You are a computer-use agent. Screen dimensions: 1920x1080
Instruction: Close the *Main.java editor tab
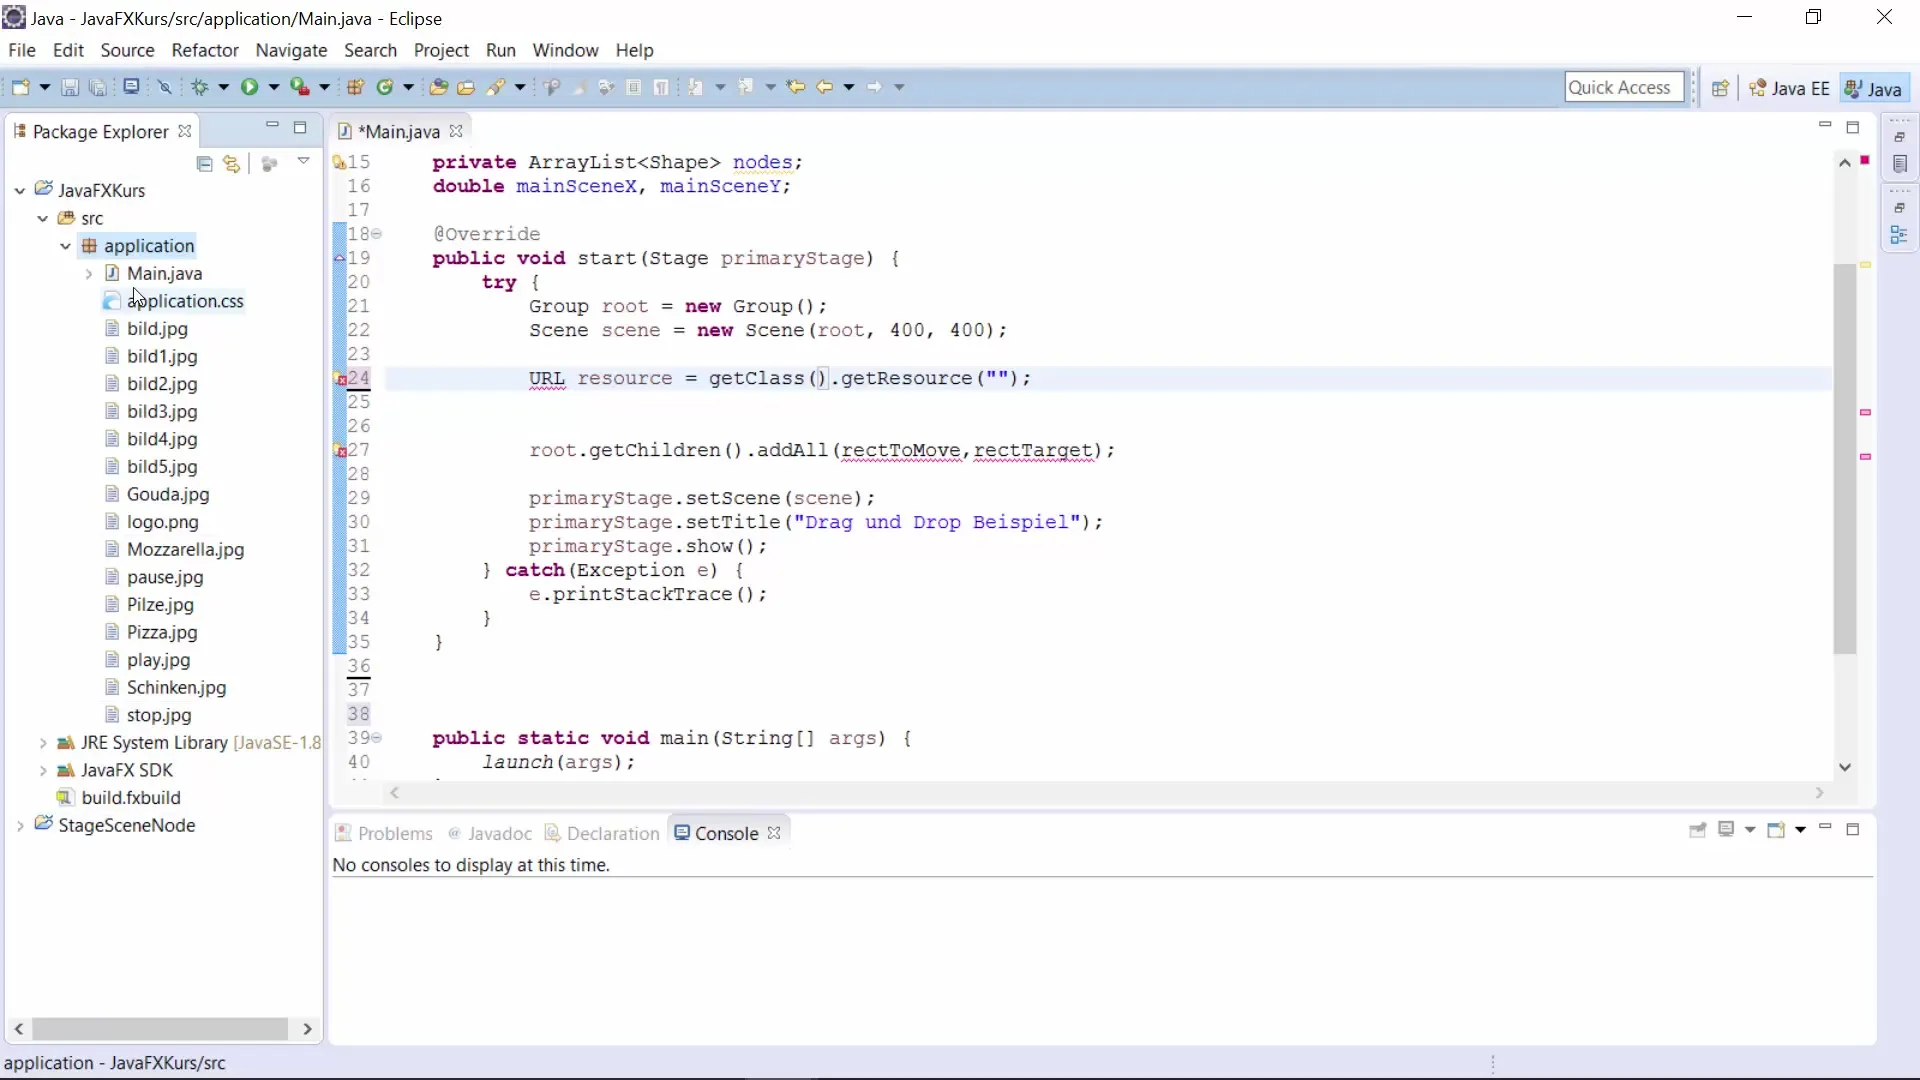456,131
